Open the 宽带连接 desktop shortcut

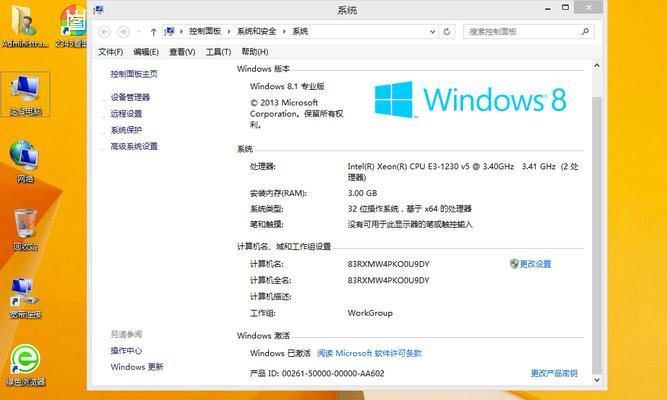(x=25, y=297)
